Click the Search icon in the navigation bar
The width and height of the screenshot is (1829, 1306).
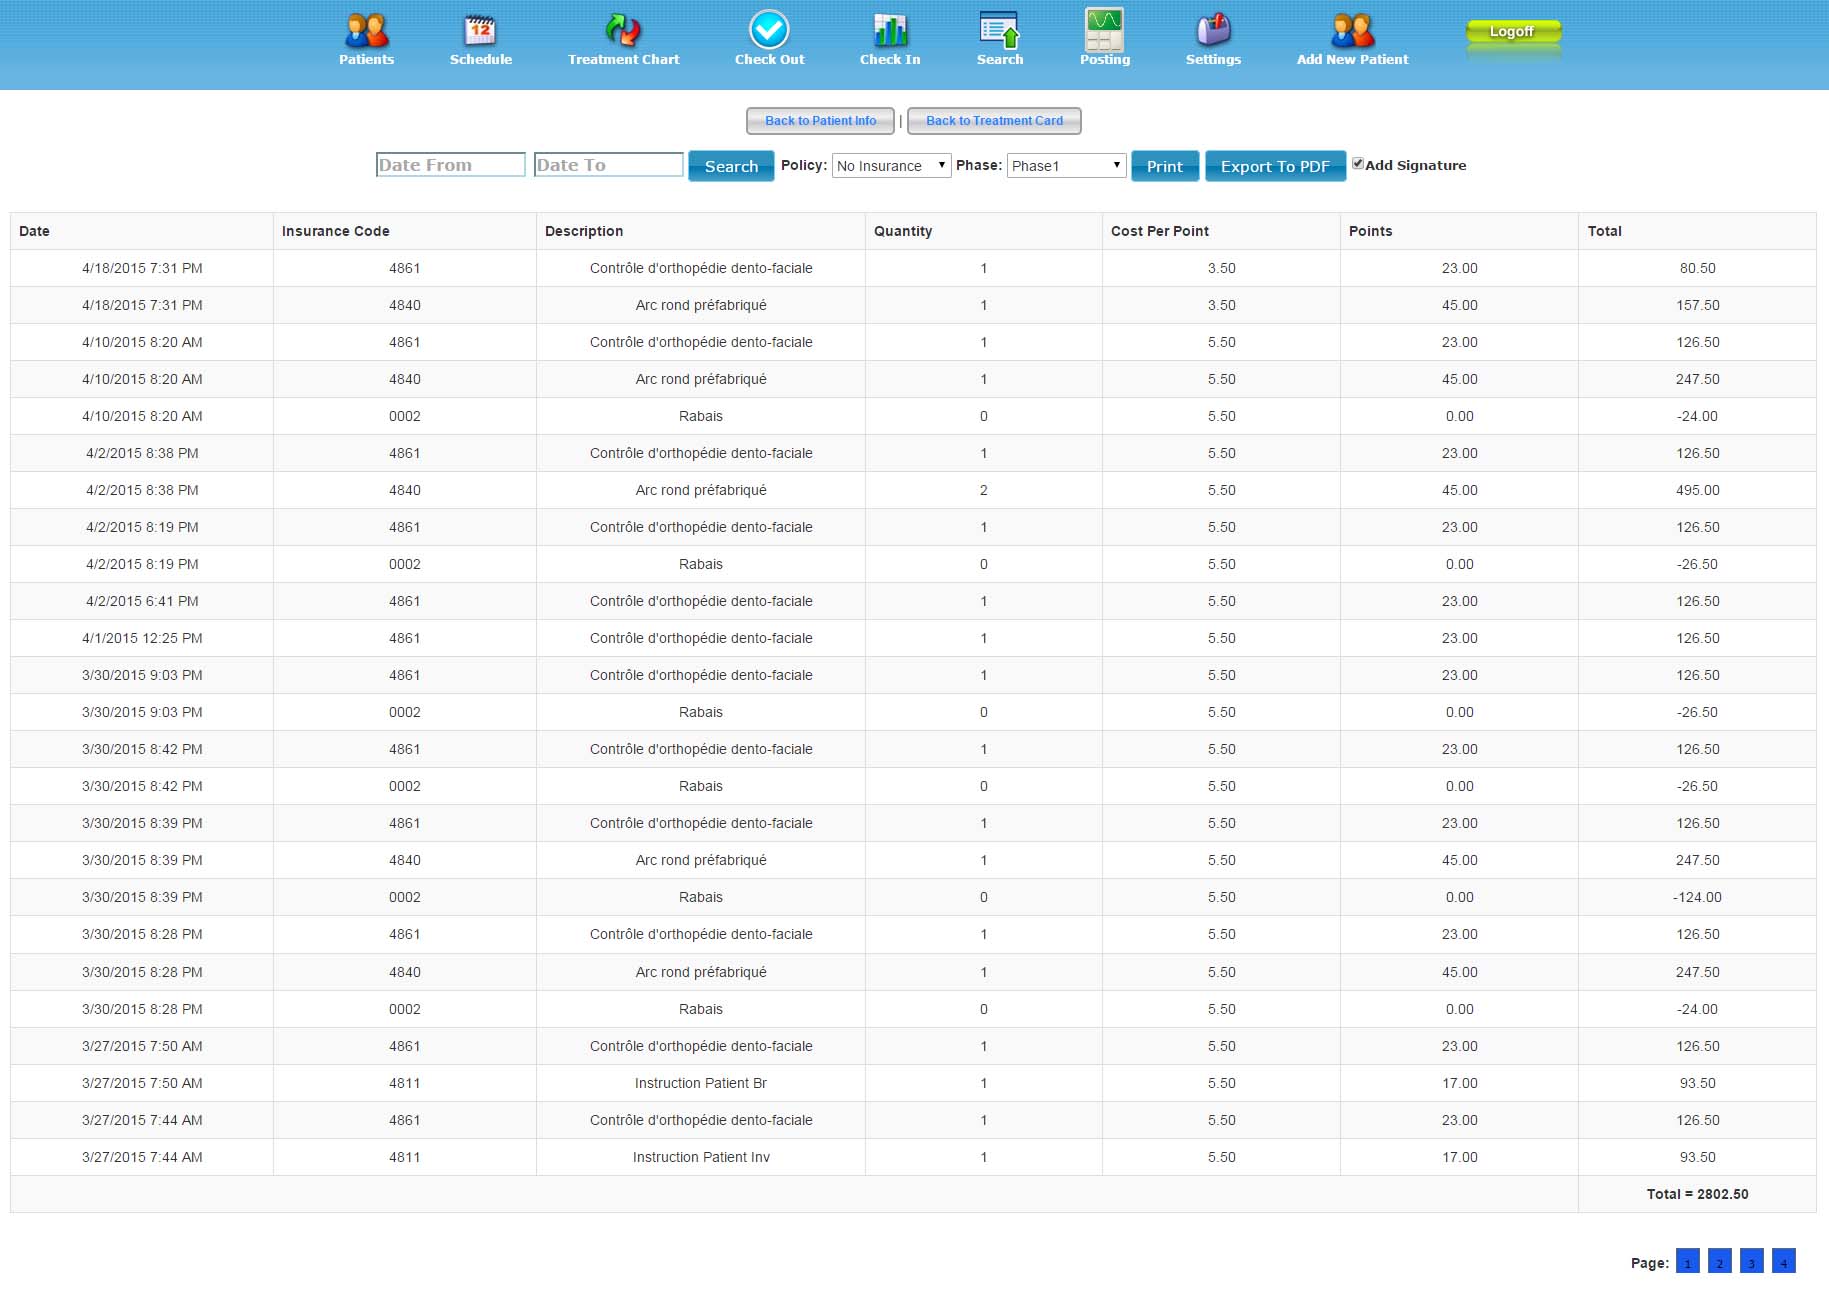click(999, 32)
